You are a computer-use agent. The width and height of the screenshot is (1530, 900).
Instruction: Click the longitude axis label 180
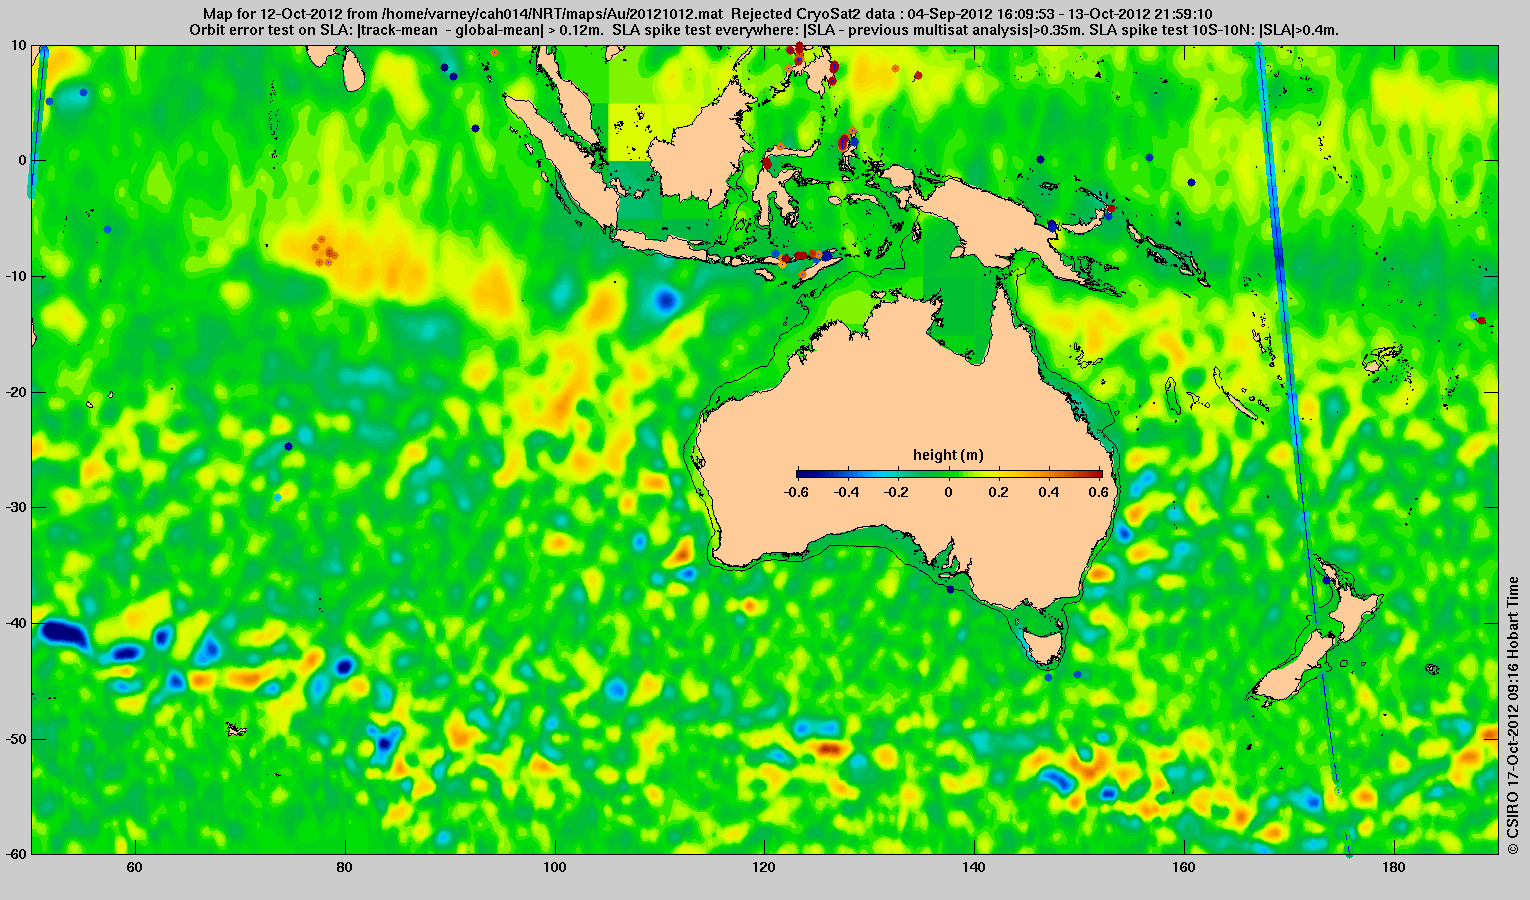pyautogui.click(x=1393, y=867)
